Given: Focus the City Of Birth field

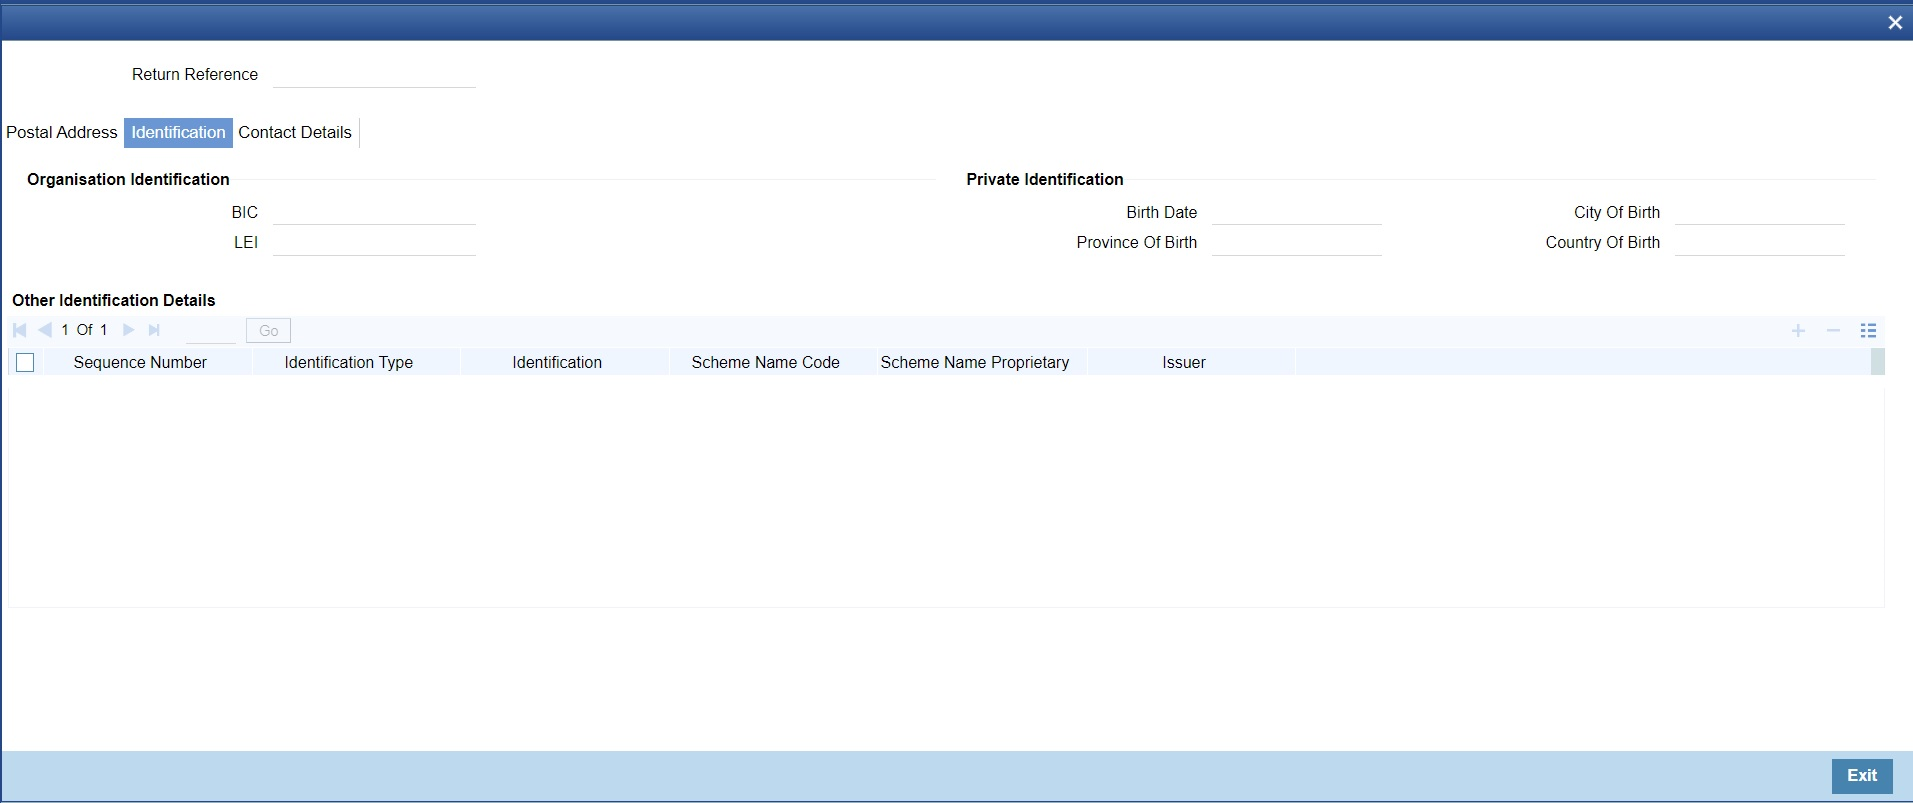Looking at the screenshot, I should (x=1760, y=212).
